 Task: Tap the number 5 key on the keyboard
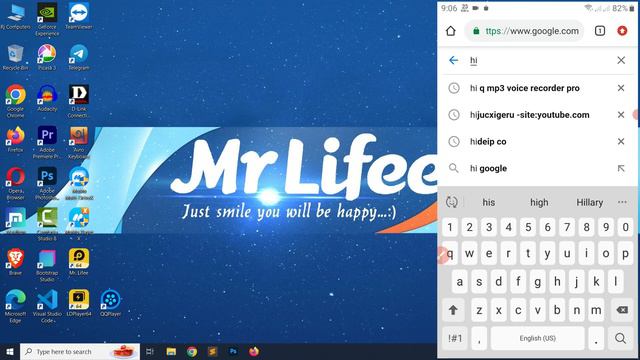[x=528, y=227]
